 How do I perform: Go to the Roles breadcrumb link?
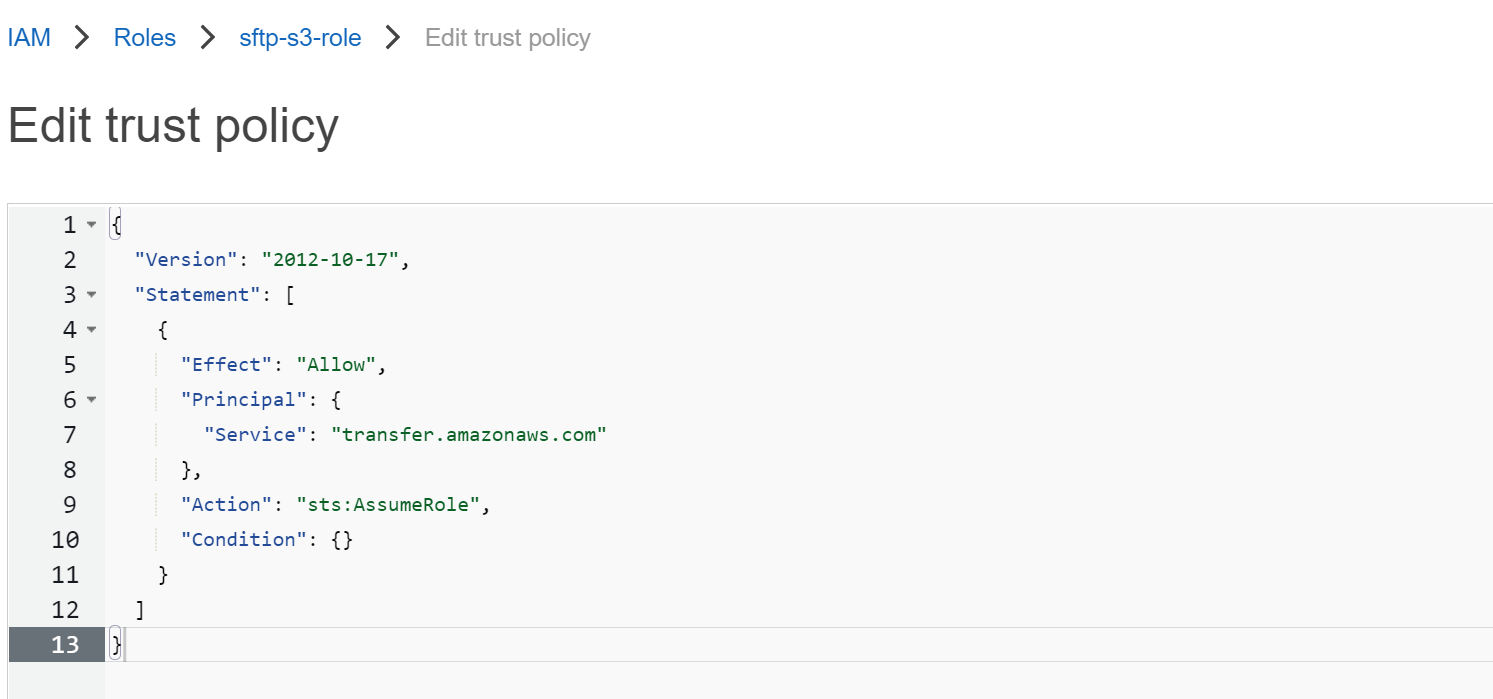pos(145,38)
